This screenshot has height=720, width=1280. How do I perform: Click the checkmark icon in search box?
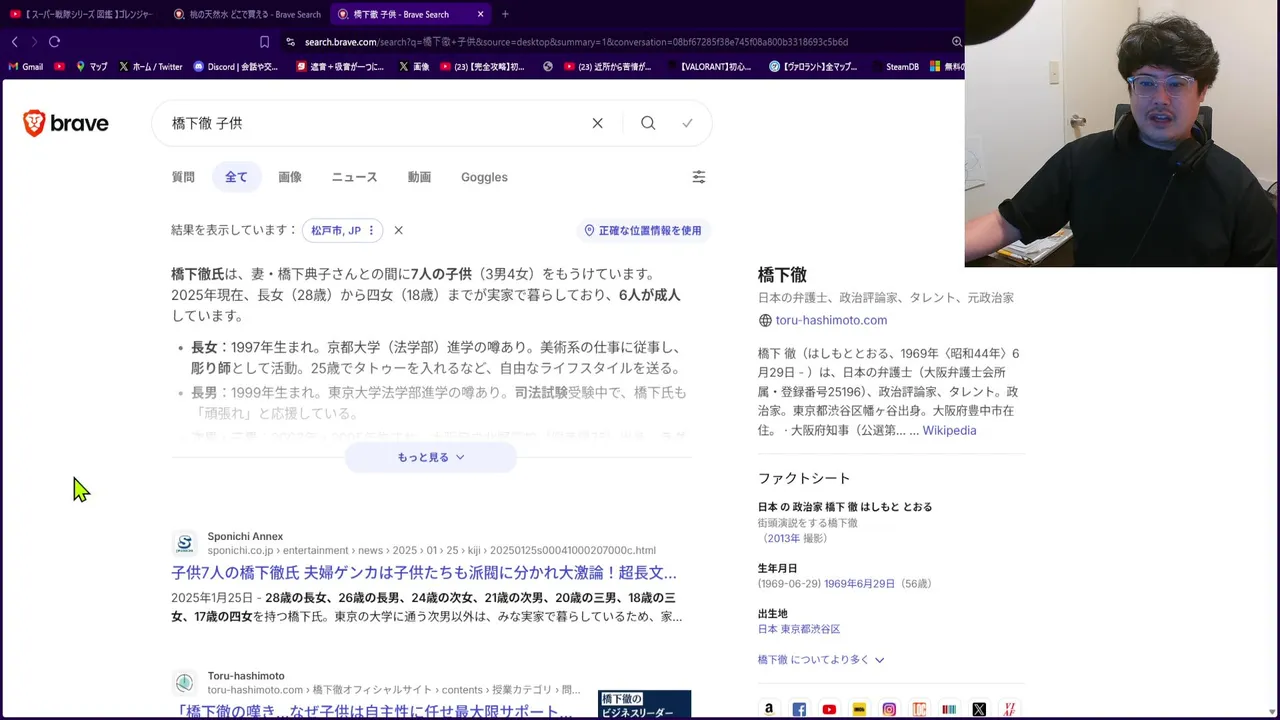tap(687, 123)
